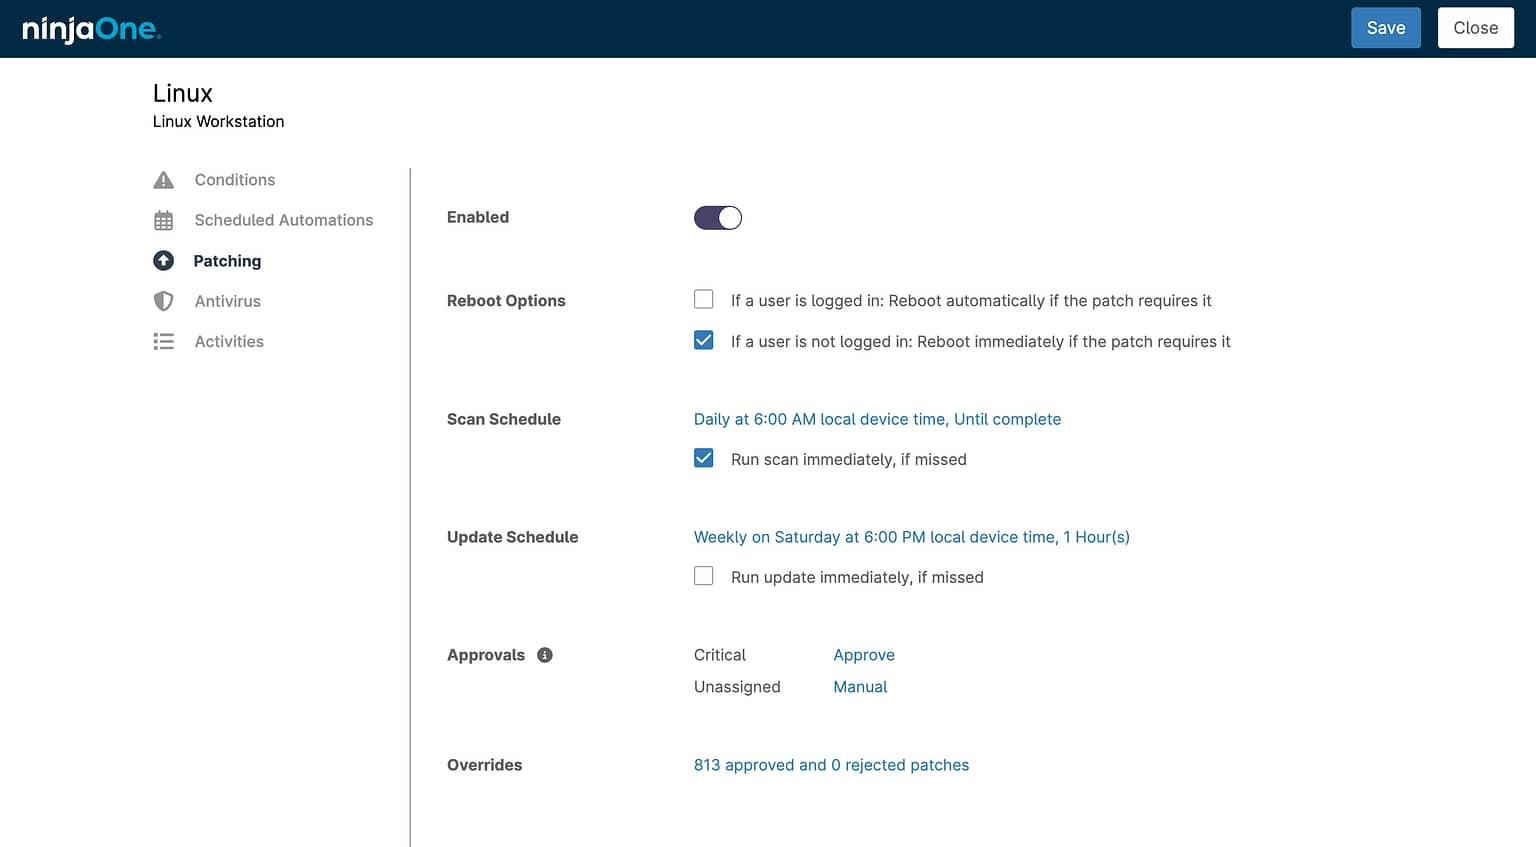The width and height of the screenshot is (1536, 847).
Task: Open 813 approved and 0 rejected patches
Action: pyautogui.click(x=831, y=765)
